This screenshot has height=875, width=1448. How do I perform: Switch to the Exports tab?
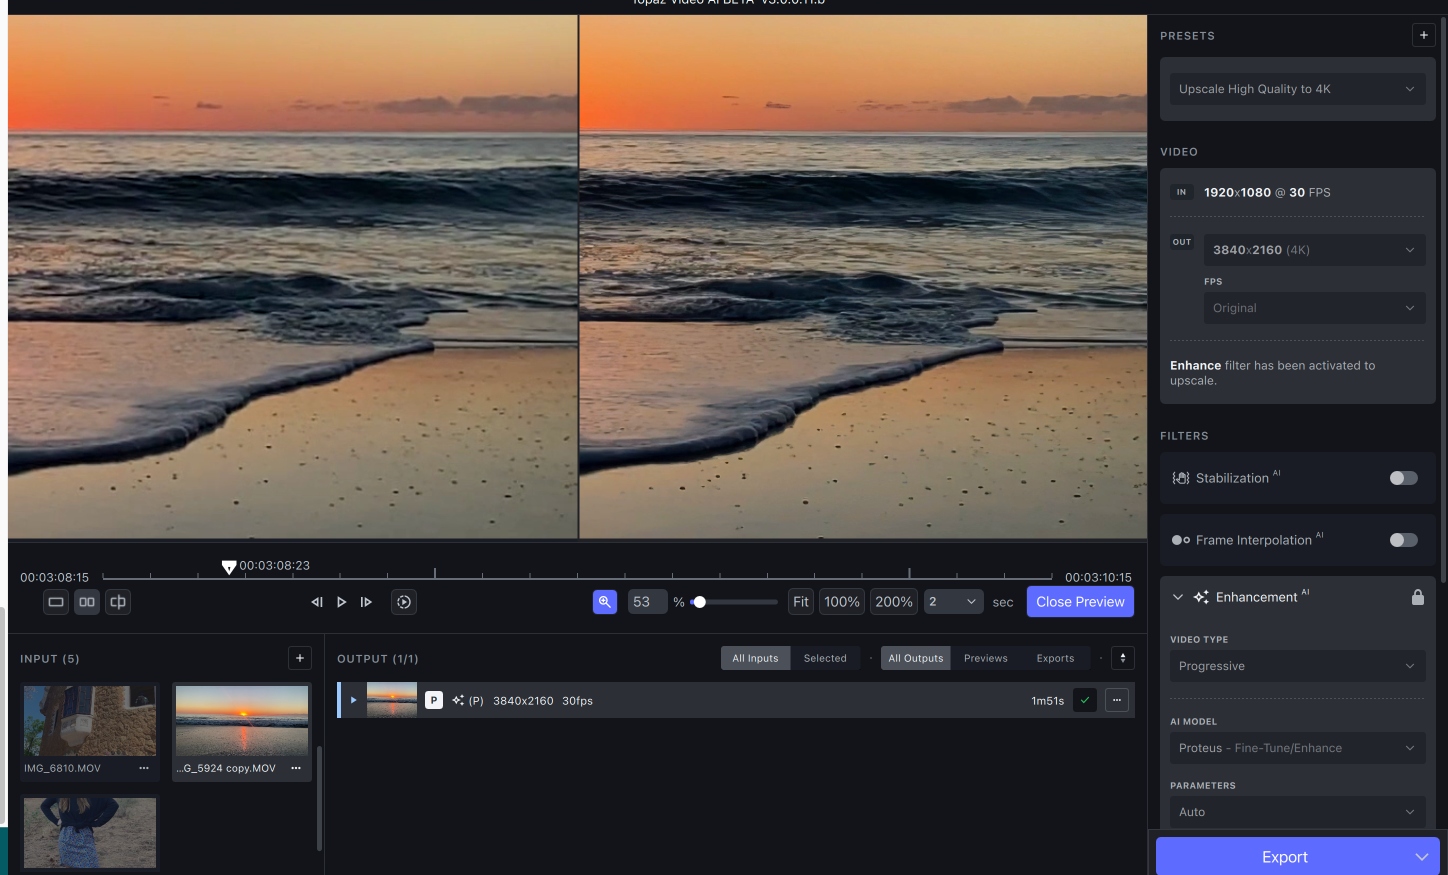point(1055,658)
